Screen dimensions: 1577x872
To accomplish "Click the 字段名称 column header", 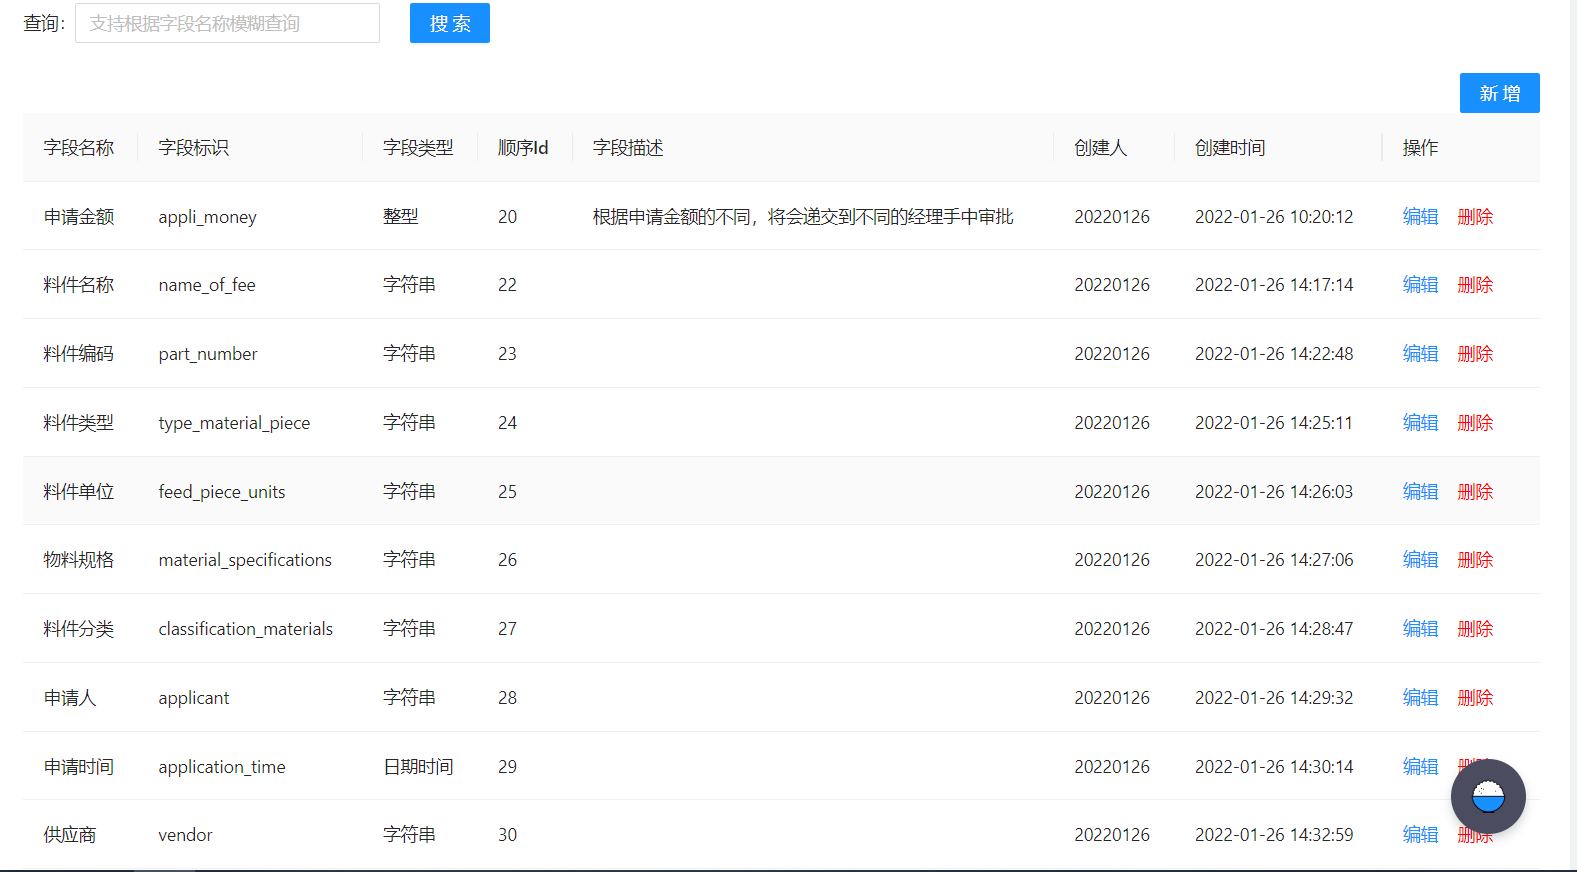I will click(79, 147).
